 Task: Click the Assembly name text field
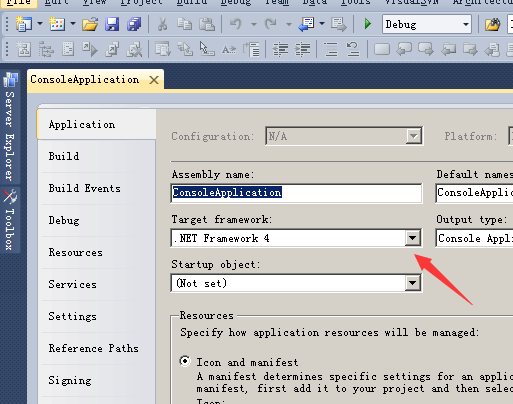[296, 193]
